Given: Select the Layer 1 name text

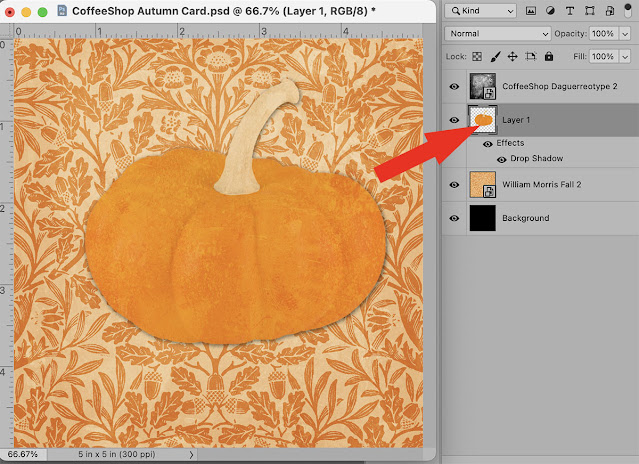Looking at the screenshot, I should [516, 120].
